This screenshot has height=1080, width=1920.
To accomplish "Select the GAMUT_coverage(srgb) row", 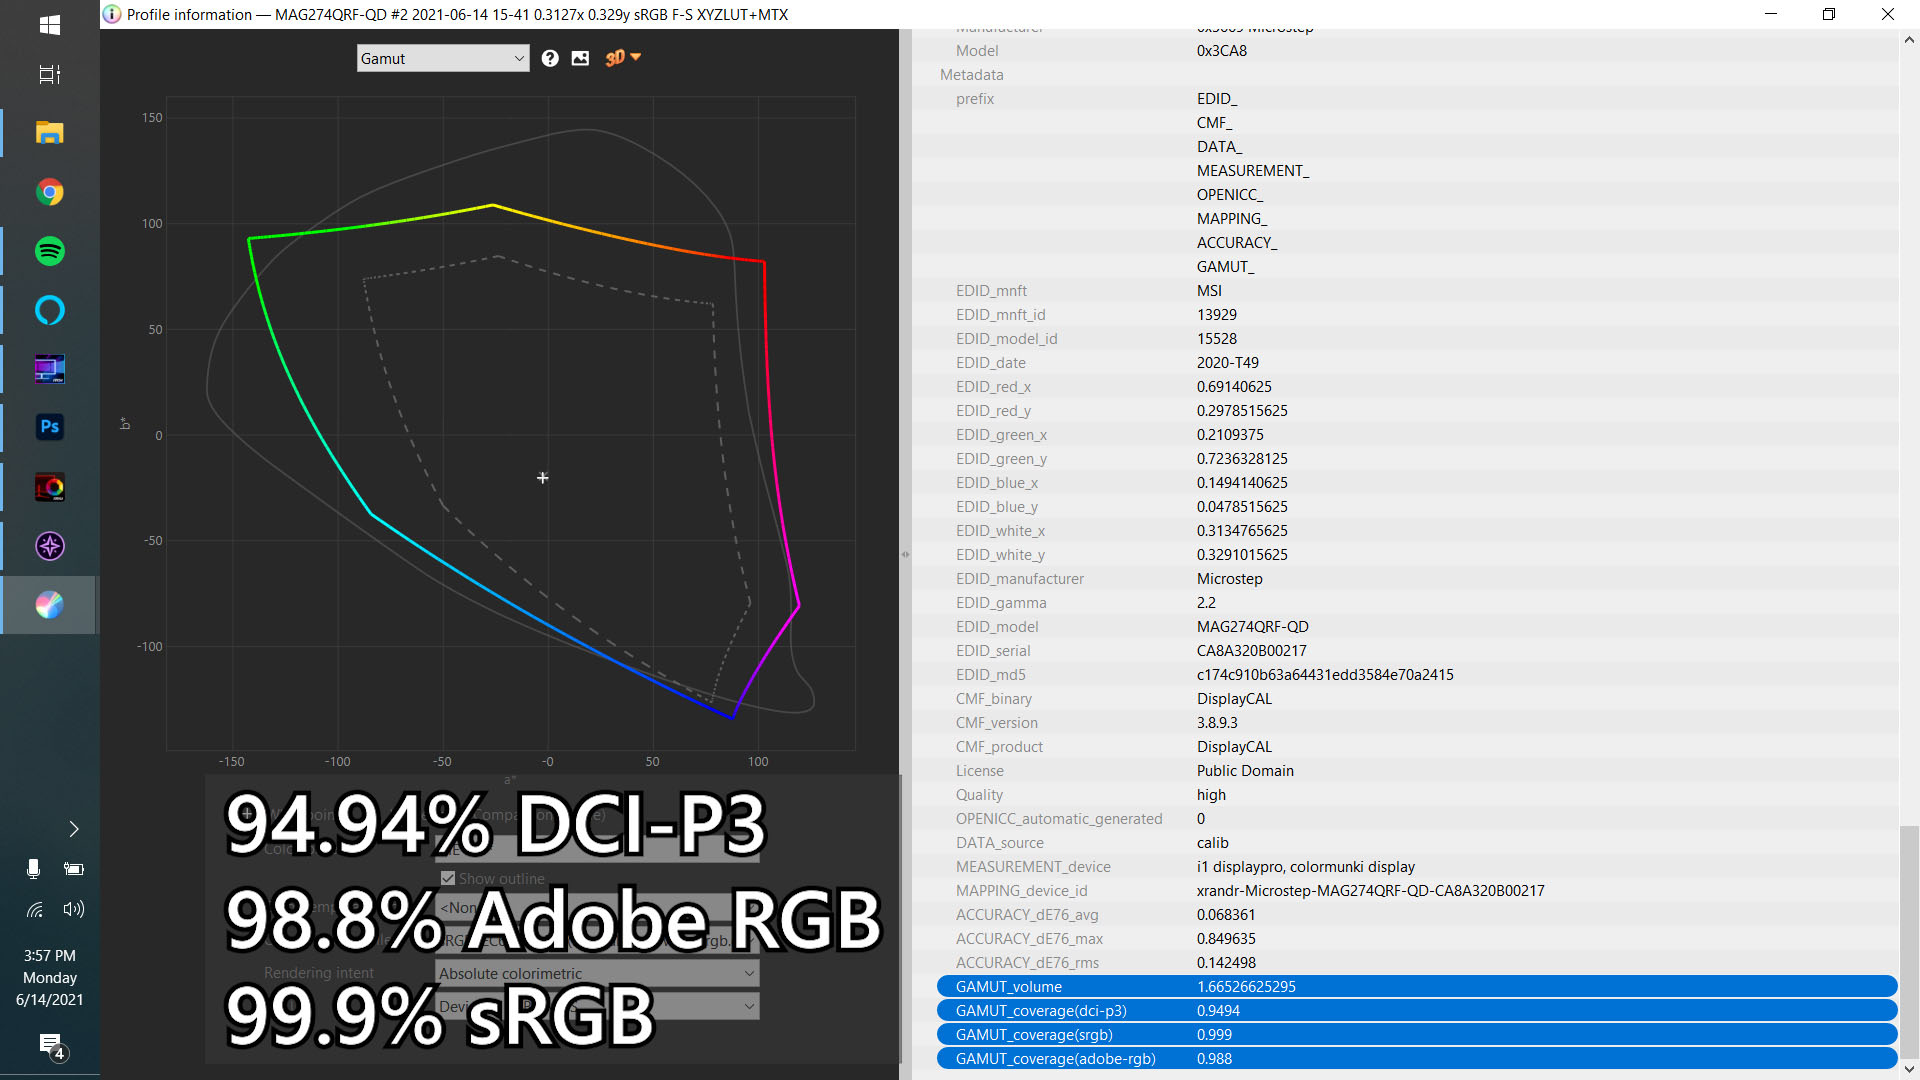I will click(1417, 1034).
